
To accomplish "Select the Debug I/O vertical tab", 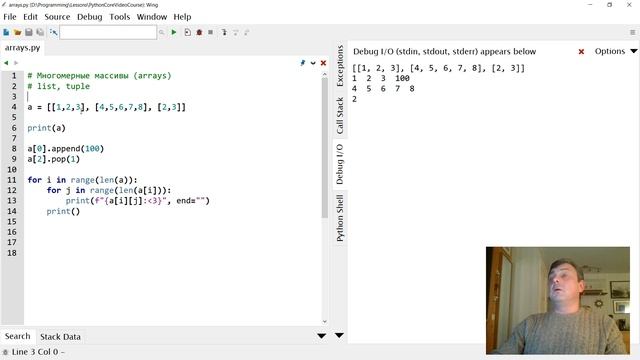I will pos(340,164).
